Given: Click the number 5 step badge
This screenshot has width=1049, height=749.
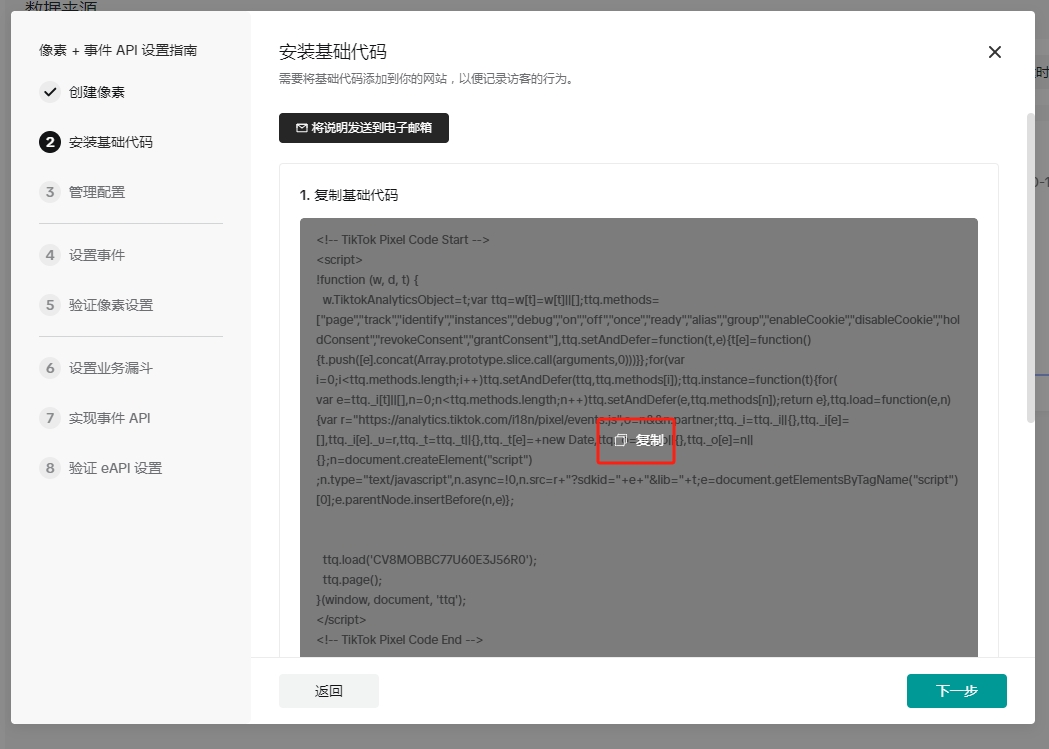Looking at the screenshot, I should [x=50, y=306].
